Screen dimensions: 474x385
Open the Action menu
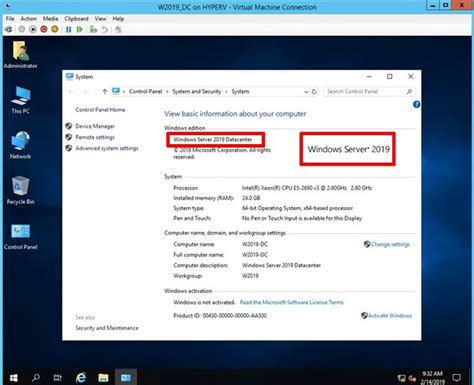coord(28,19)
